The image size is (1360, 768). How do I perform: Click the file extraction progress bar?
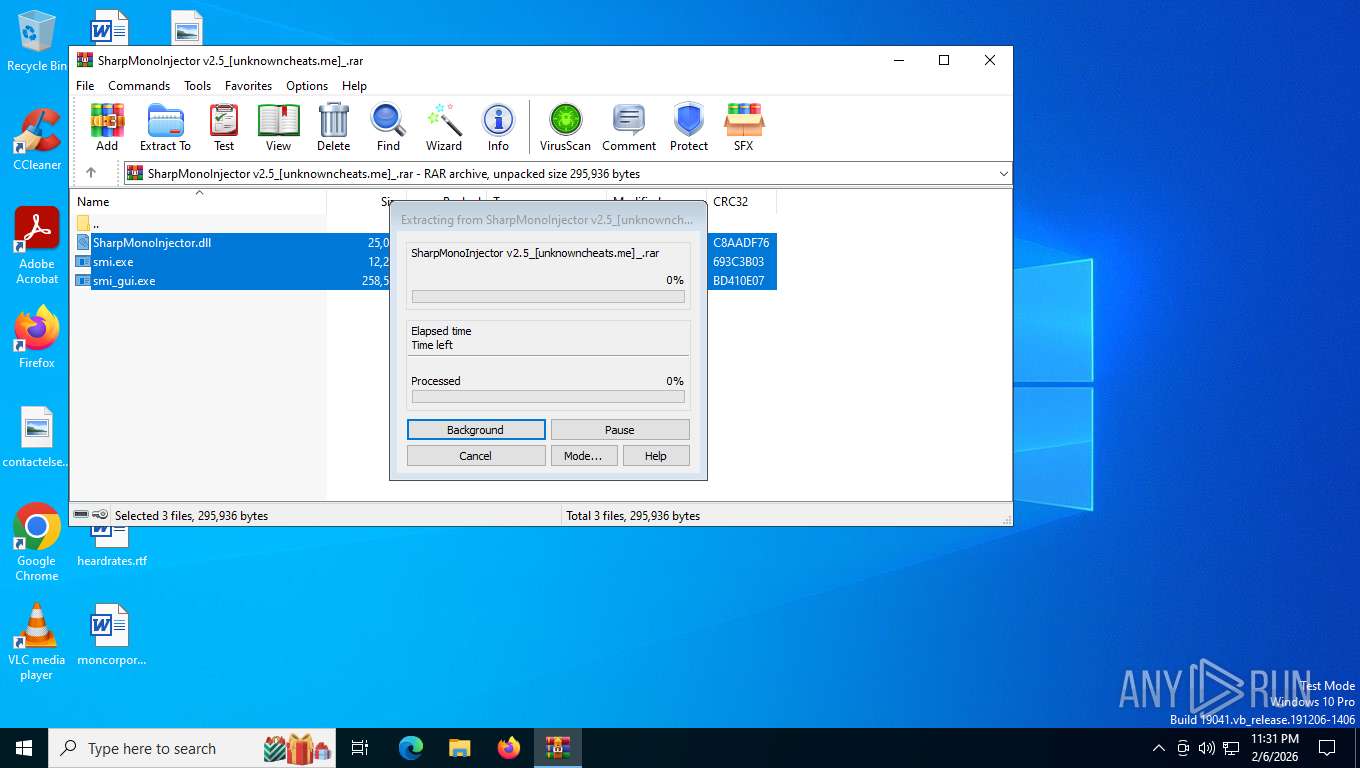(x=548, y=297)
